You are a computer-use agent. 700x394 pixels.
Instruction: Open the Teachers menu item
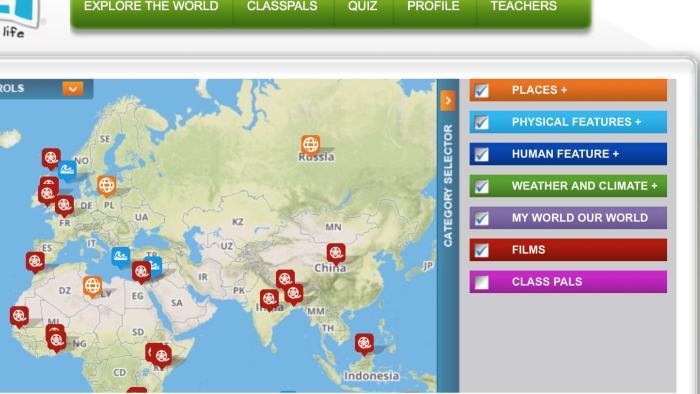pyautogui.click(x=523, y=6)
